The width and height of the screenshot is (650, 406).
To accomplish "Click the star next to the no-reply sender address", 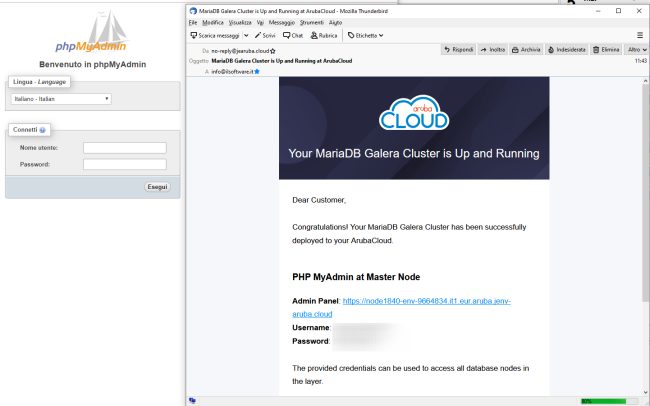I will tap(272, 51).
